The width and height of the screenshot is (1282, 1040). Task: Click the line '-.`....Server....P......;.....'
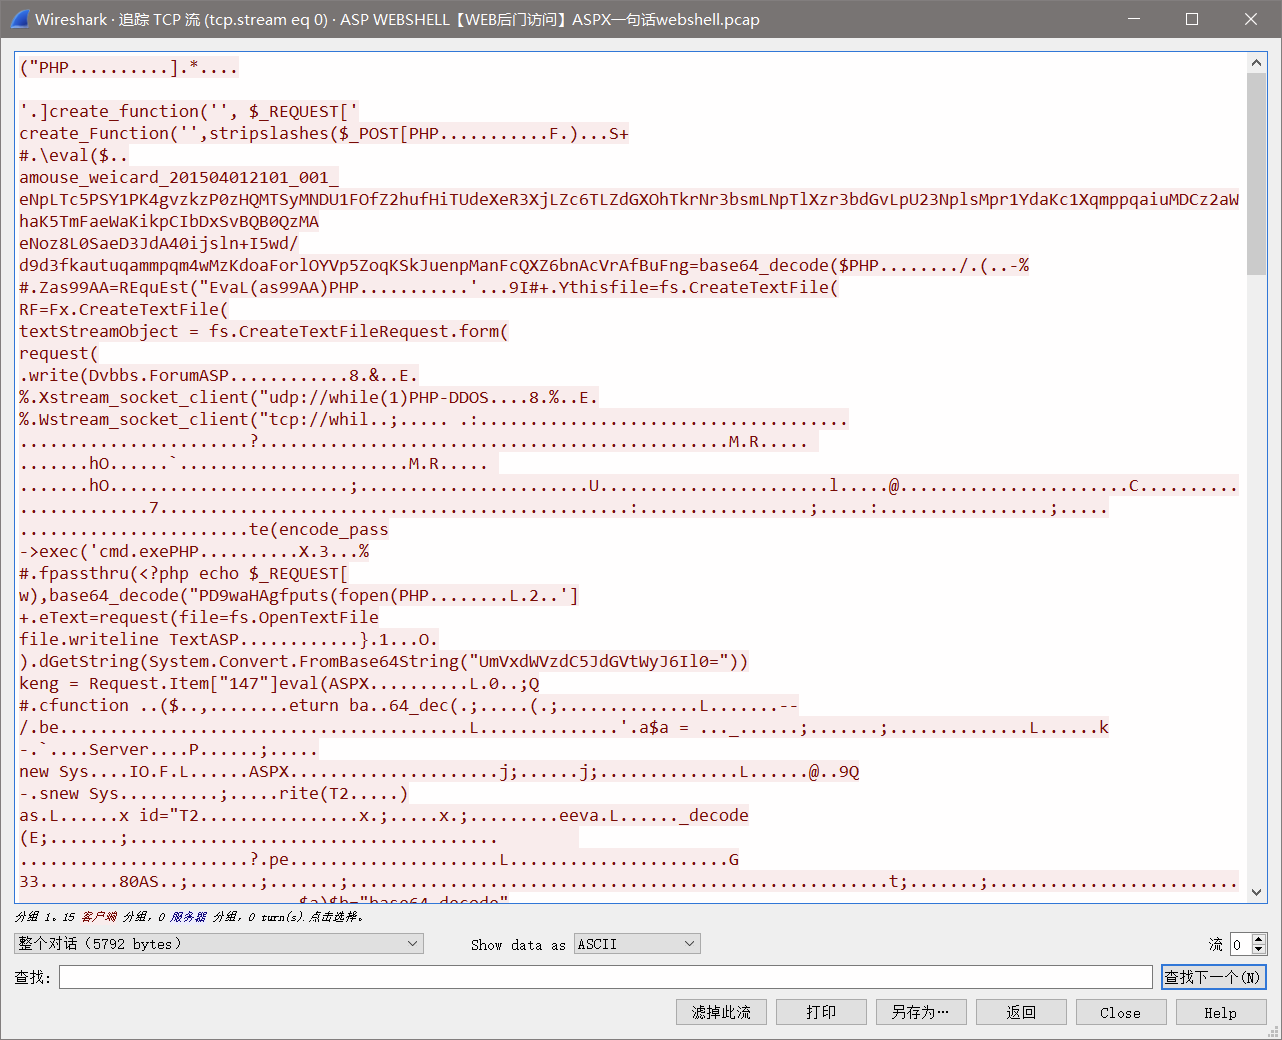coord(169,749)
